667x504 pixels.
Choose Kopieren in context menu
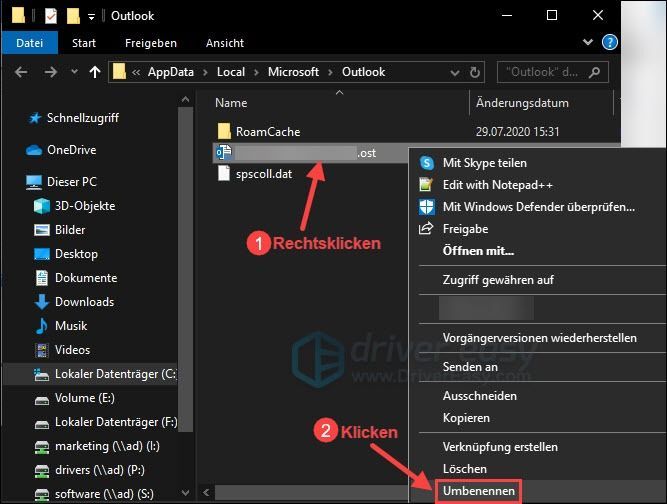pyautogui.click(x=466, y=418)
